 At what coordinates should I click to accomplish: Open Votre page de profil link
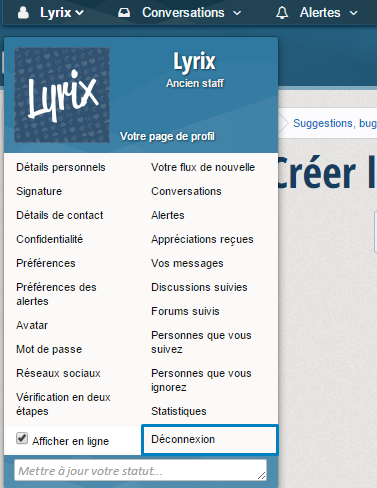tap(167, 136)
